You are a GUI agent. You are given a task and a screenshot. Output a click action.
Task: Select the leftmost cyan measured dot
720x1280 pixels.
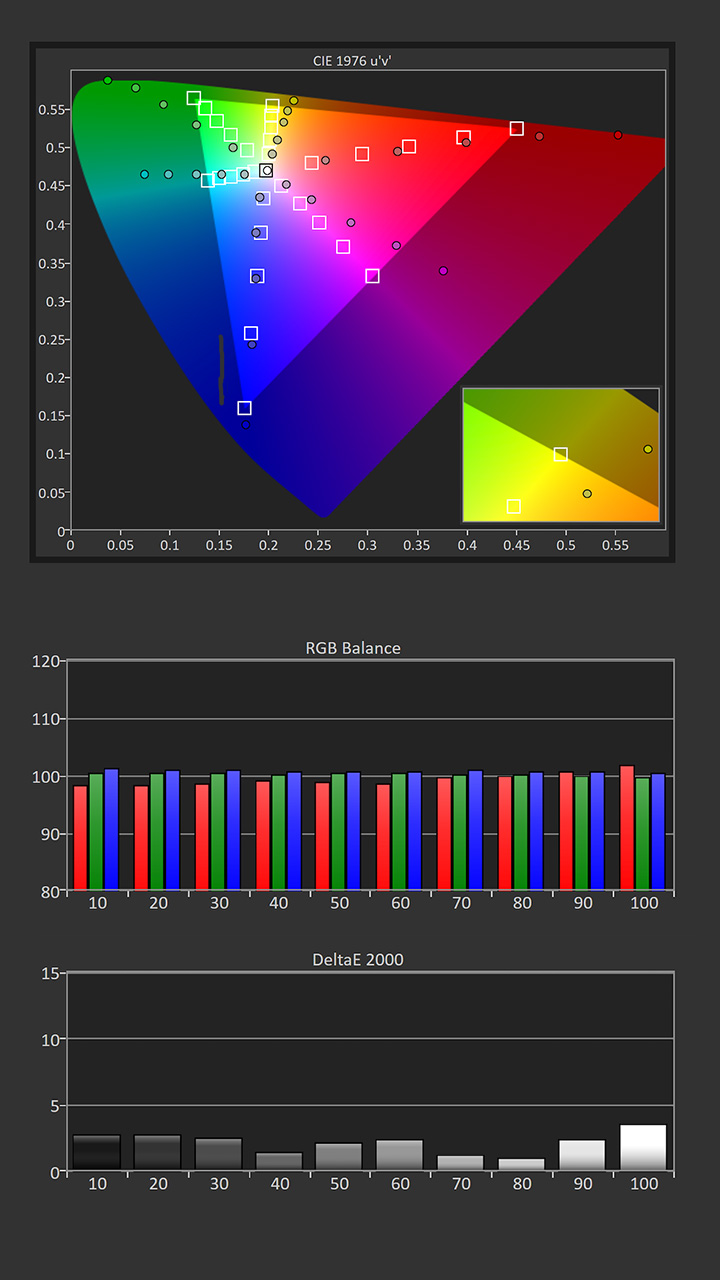pos(145,174)
